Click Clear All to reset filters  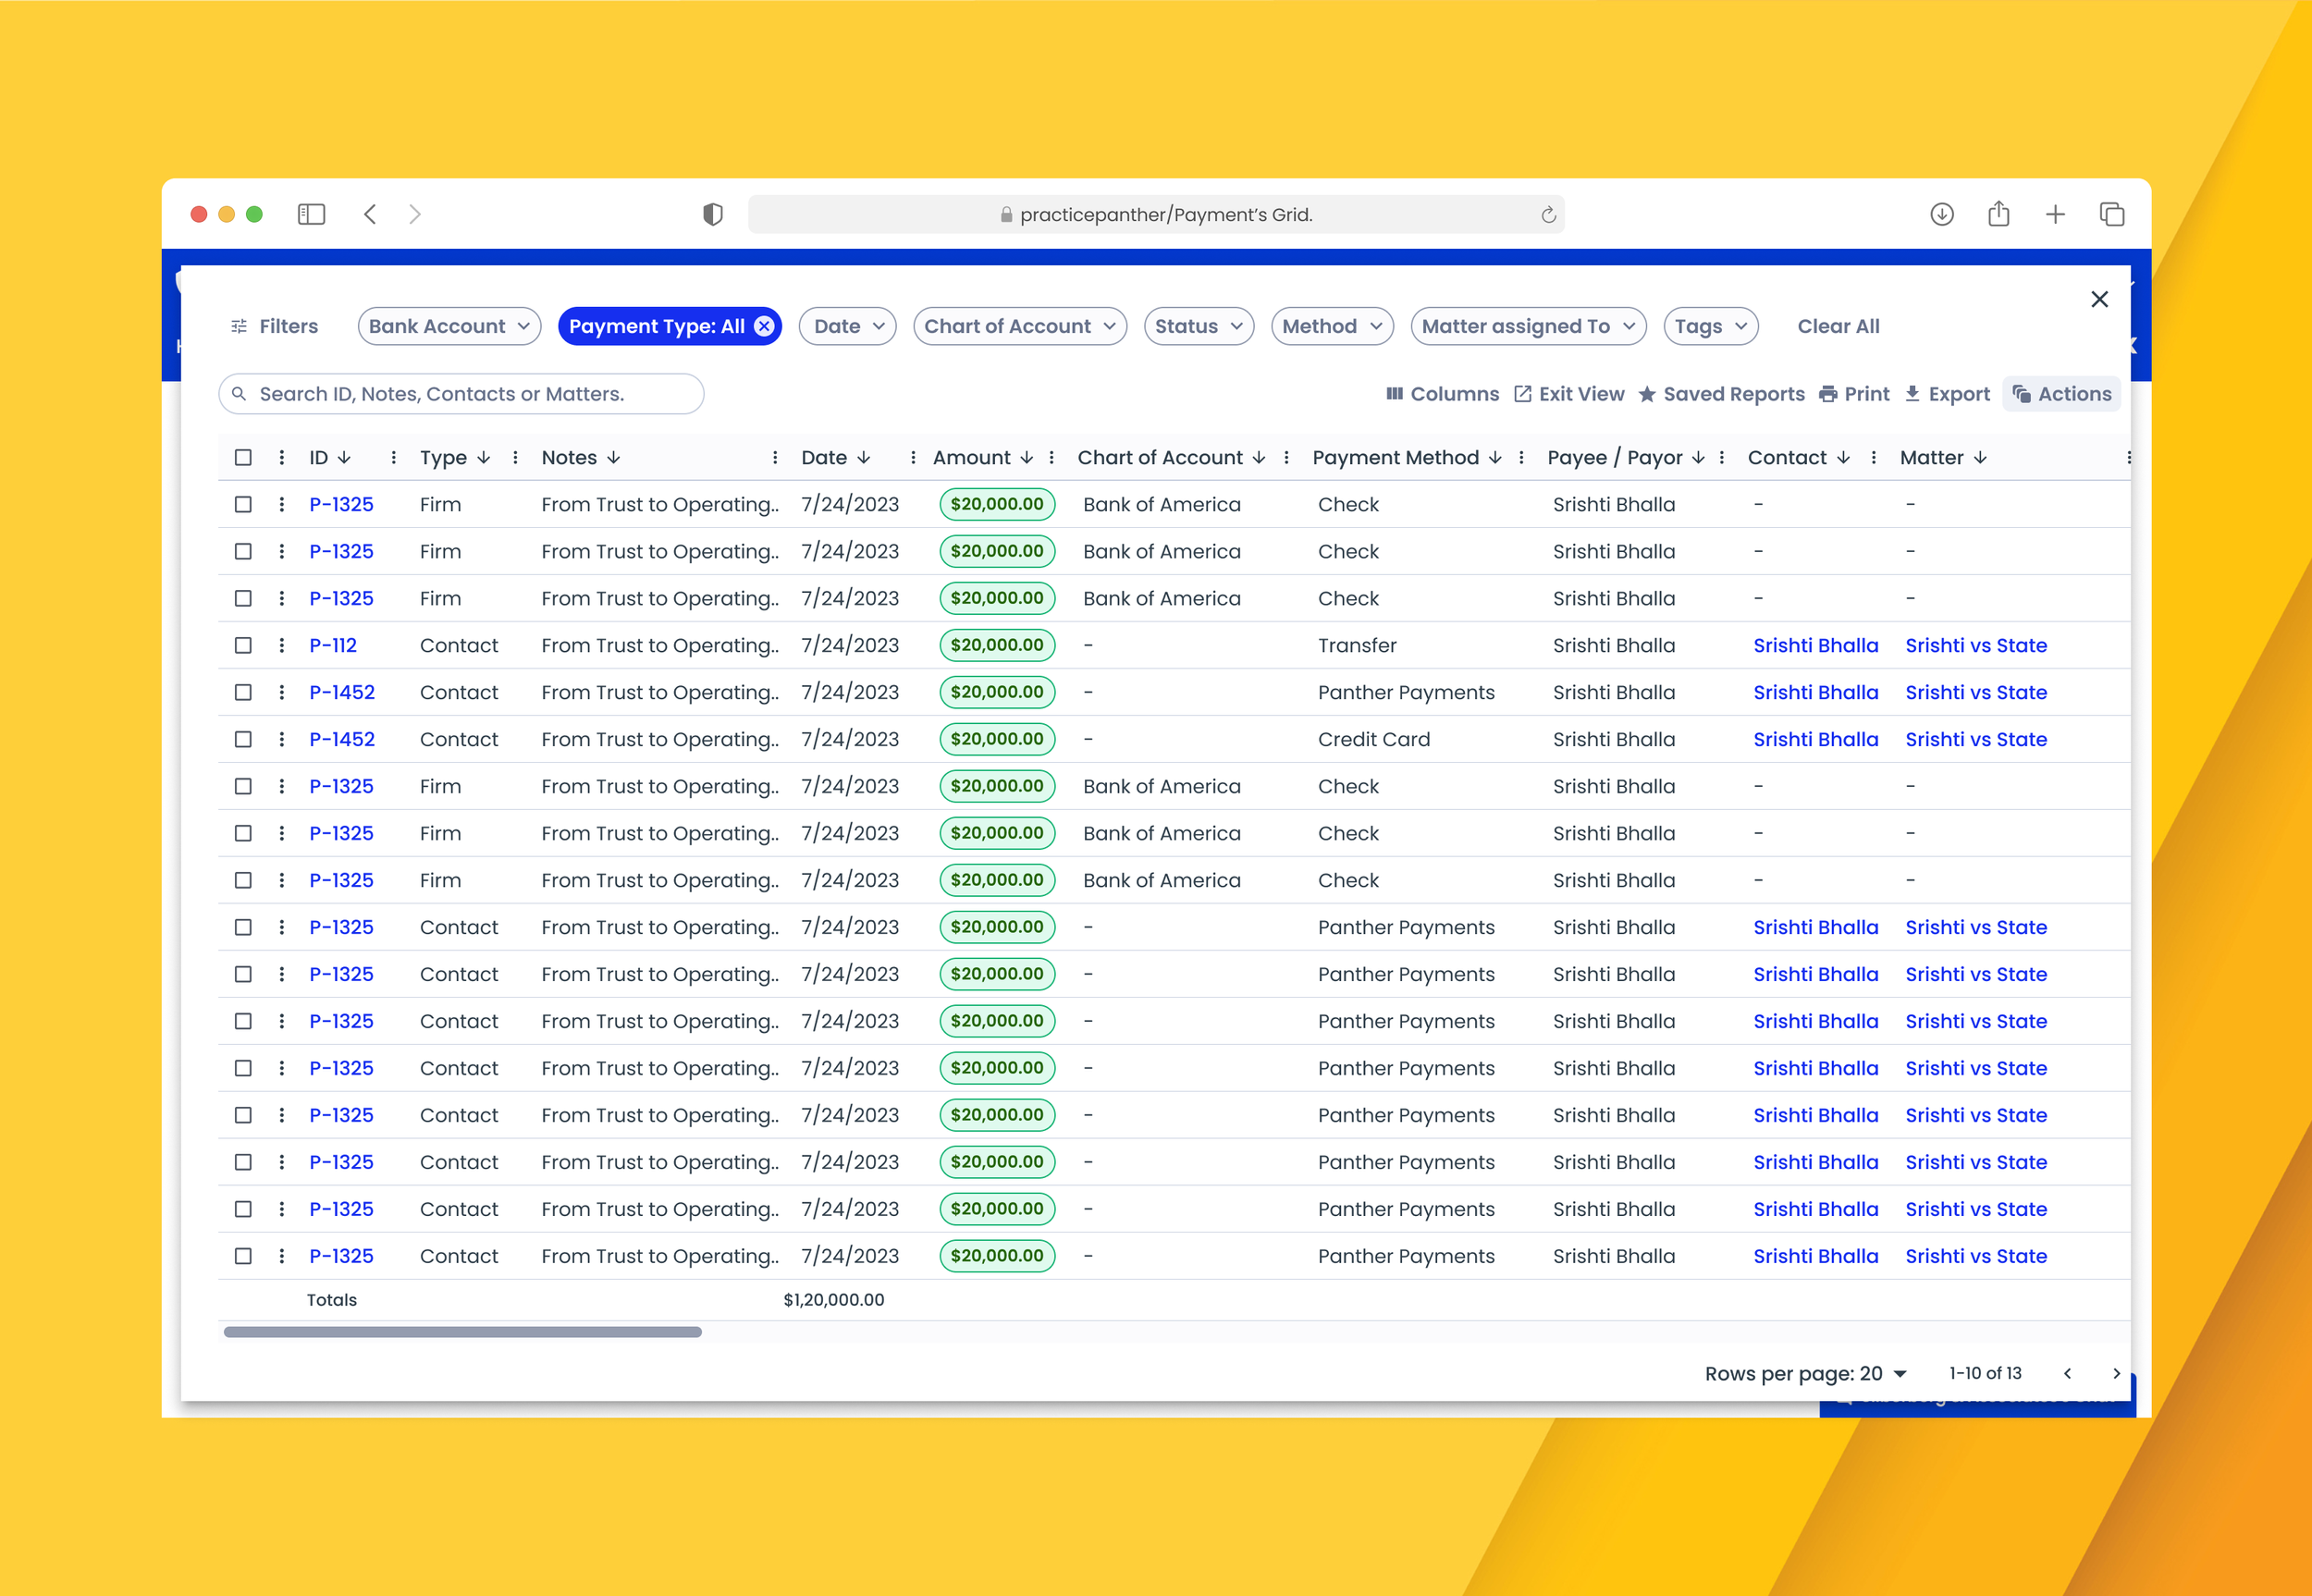point(1838,326)
